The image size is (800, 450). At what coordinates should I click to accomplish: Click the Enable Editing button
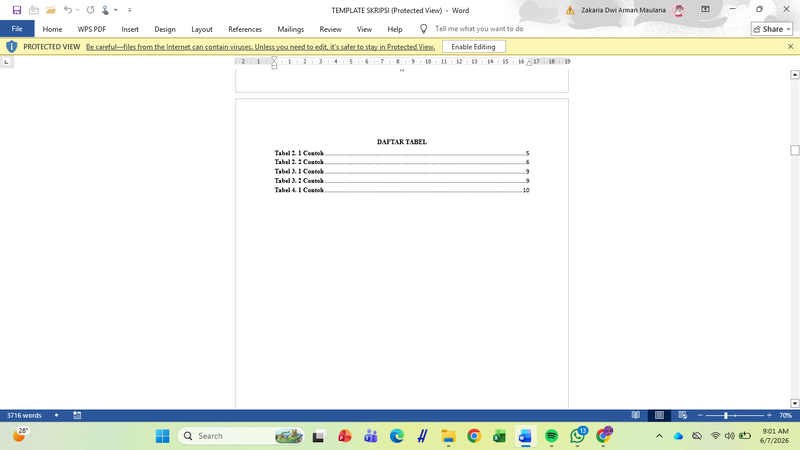point(473,46)
